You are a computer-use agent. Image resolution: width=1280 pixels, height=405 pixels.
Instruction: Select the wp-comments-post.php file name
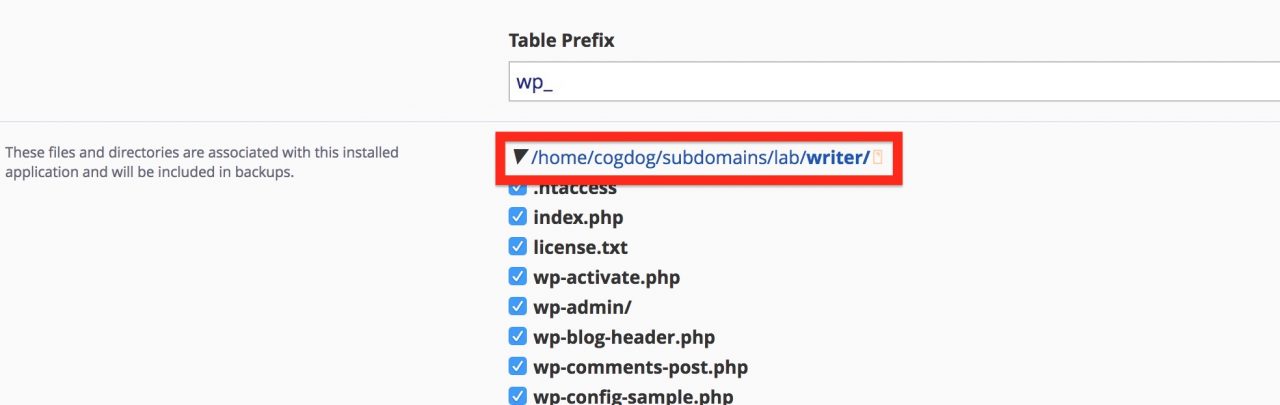640,368
